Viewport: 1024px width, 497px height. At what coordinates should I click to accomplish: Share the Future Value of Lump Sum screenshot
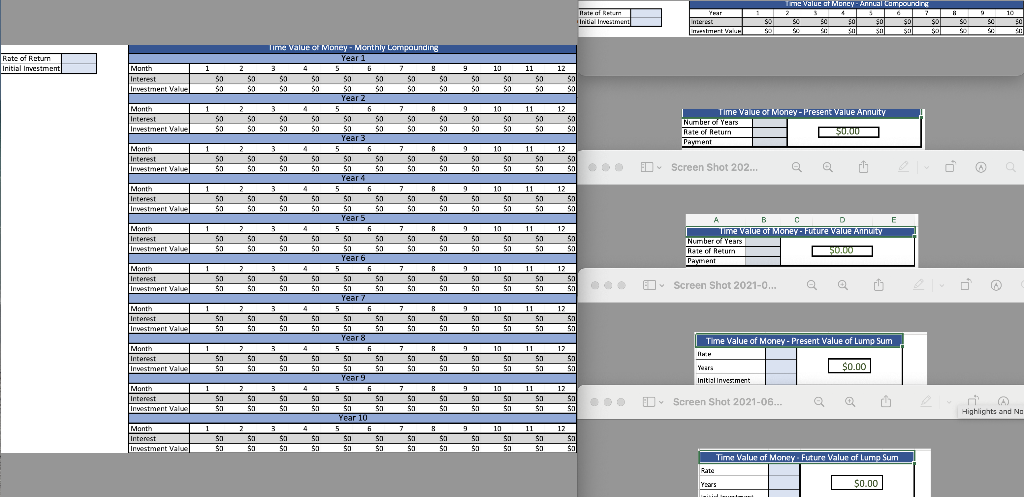[886, 401]
